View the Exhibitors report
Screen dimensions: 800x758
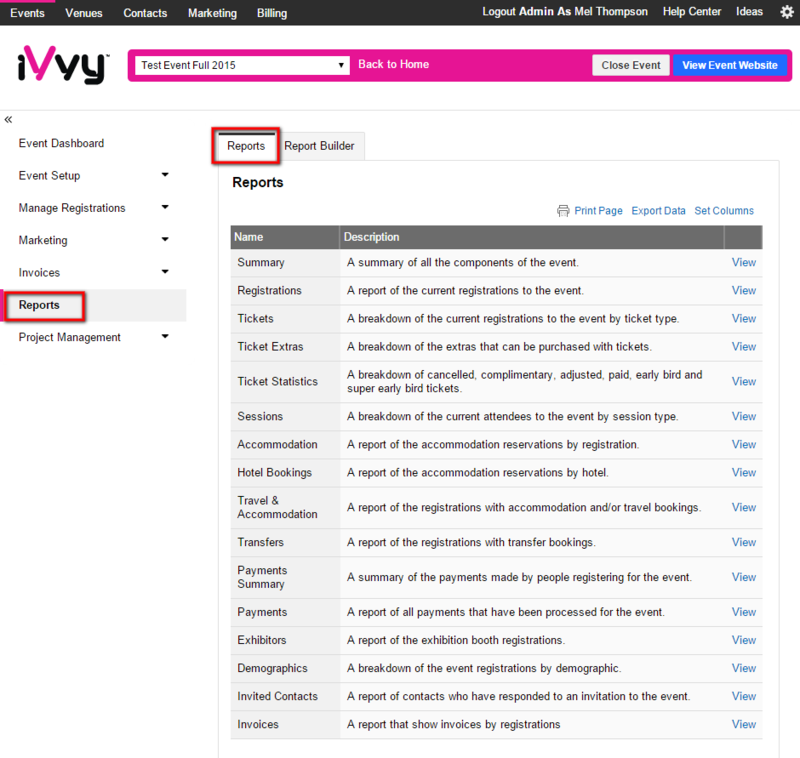[743, 640]
